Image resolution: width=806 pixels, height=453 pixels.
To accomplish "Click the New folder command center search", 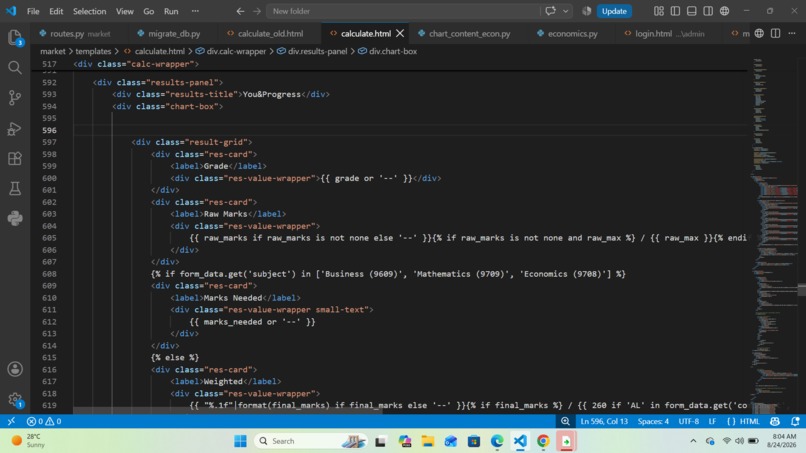I will point(402,11).
